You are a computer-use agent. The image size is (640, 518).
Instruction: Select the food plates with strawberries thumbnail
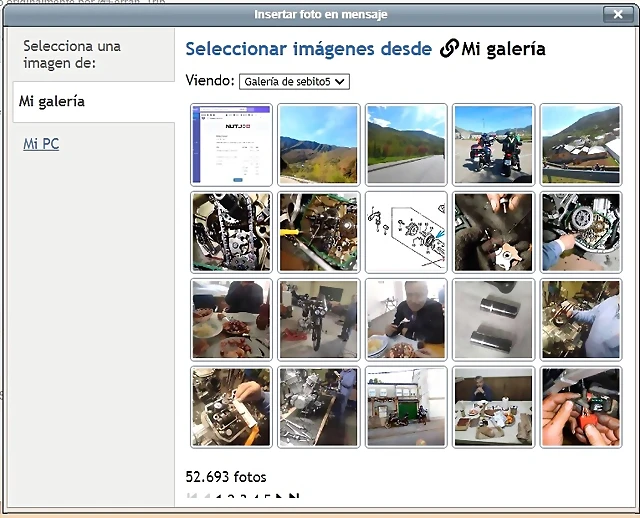point(231,320)
